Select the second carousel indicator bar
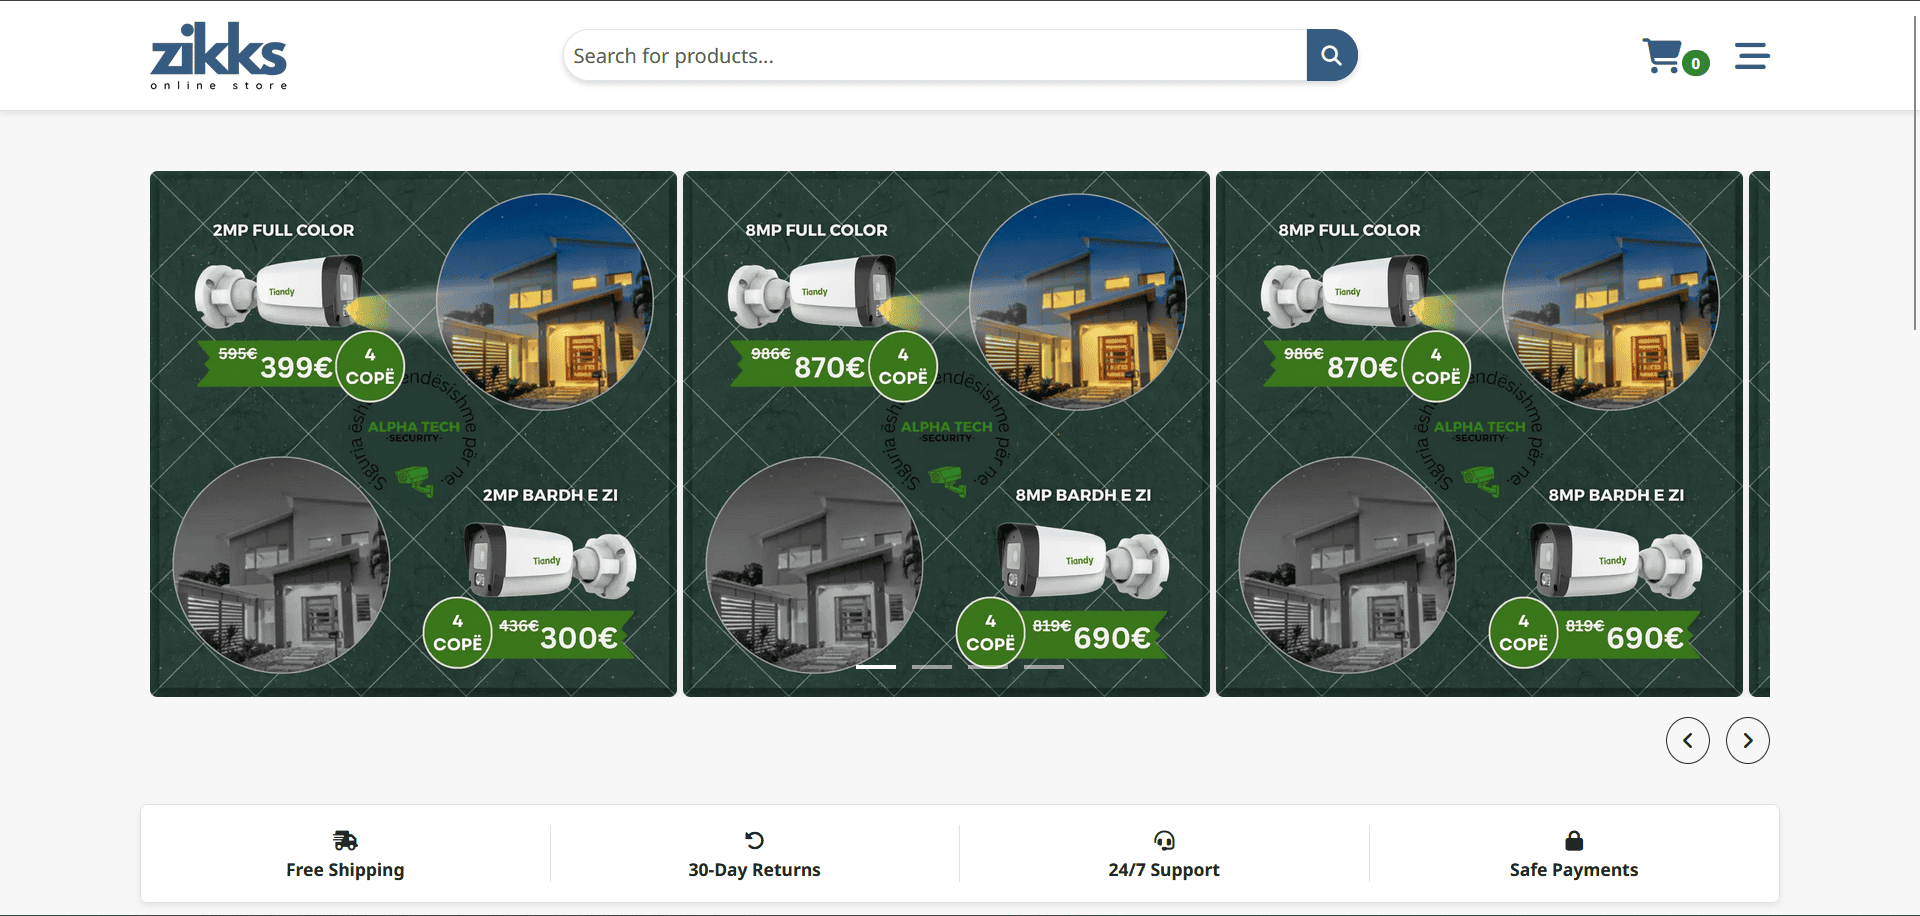This screenshot has width=1920, height=916. click(932, 666)
